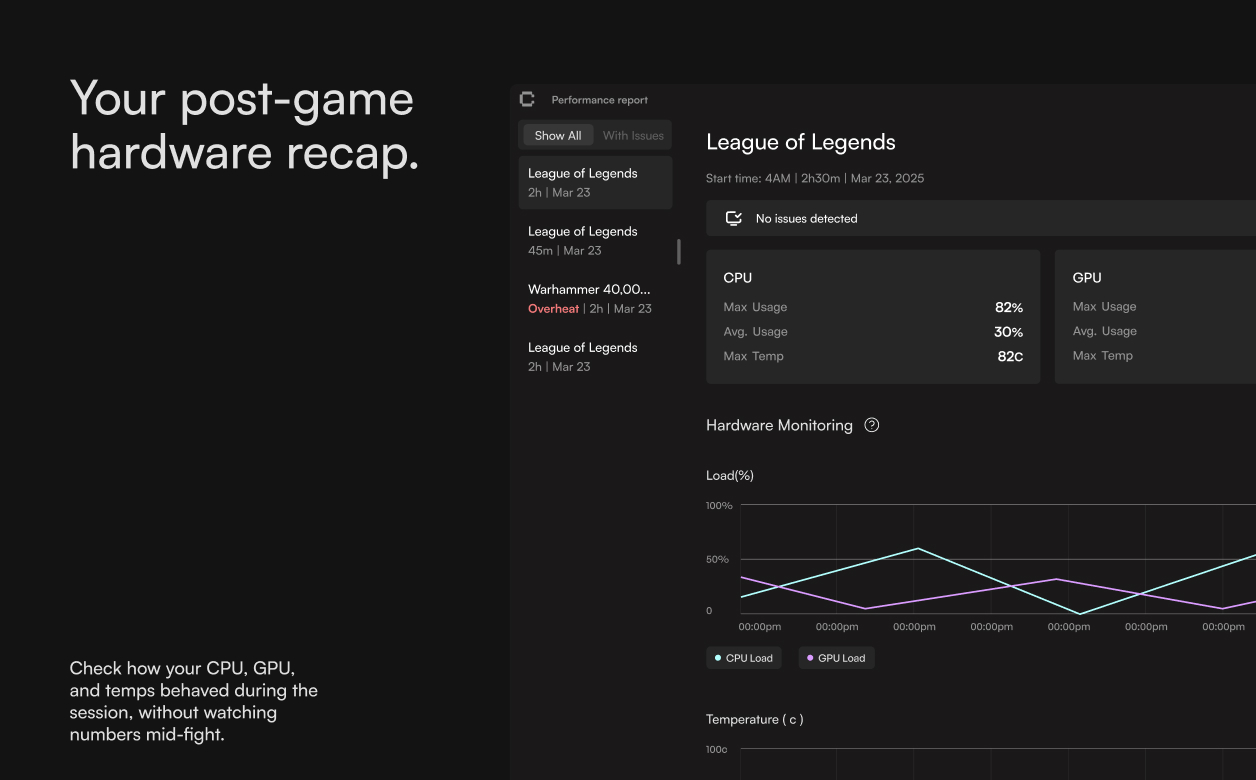
Task: Click the 50% axis label on Load chart
Action: [x=717, y=559]
